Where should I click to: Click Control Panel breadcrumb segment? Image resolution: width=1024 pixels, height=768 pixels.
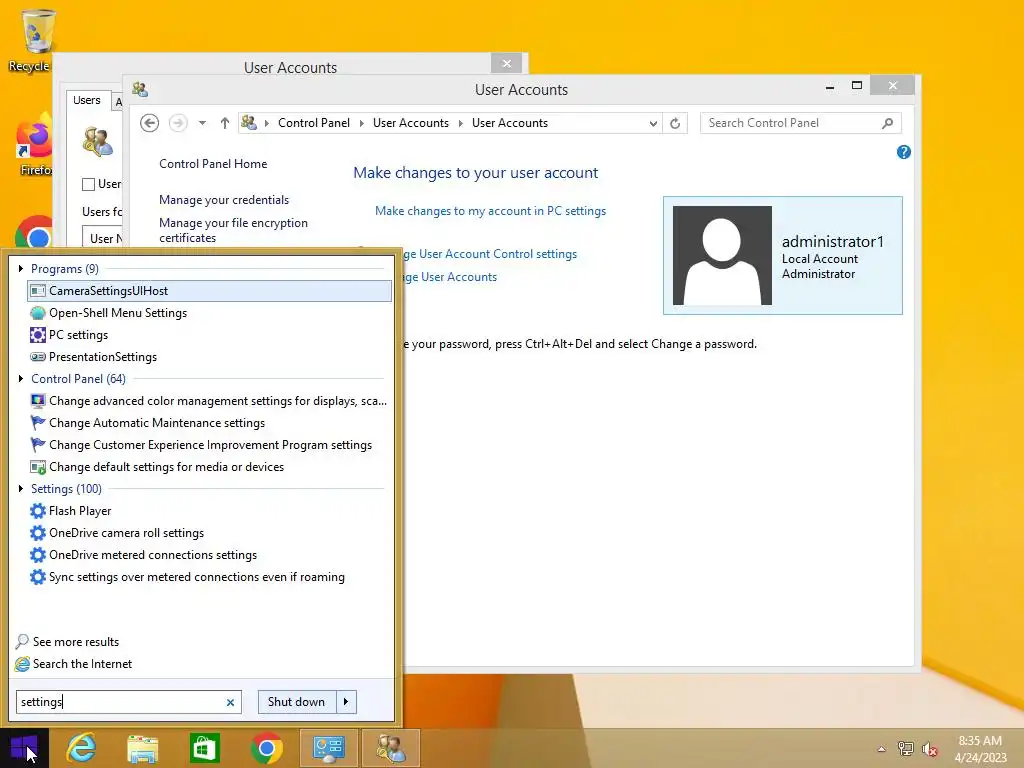click(314, 123)
